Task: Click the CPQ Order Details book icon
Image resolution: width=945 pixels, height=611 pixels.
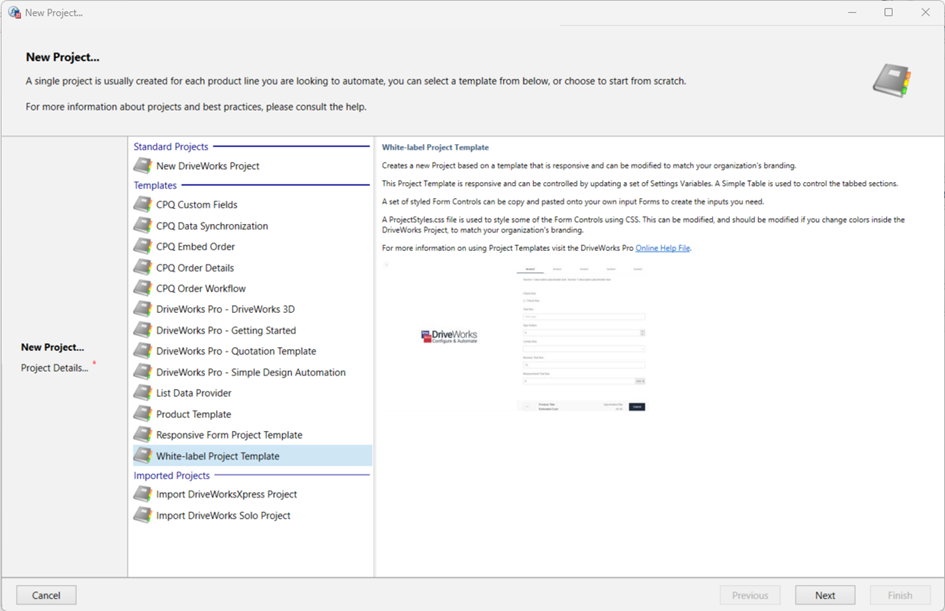Action: click(143, 268)
